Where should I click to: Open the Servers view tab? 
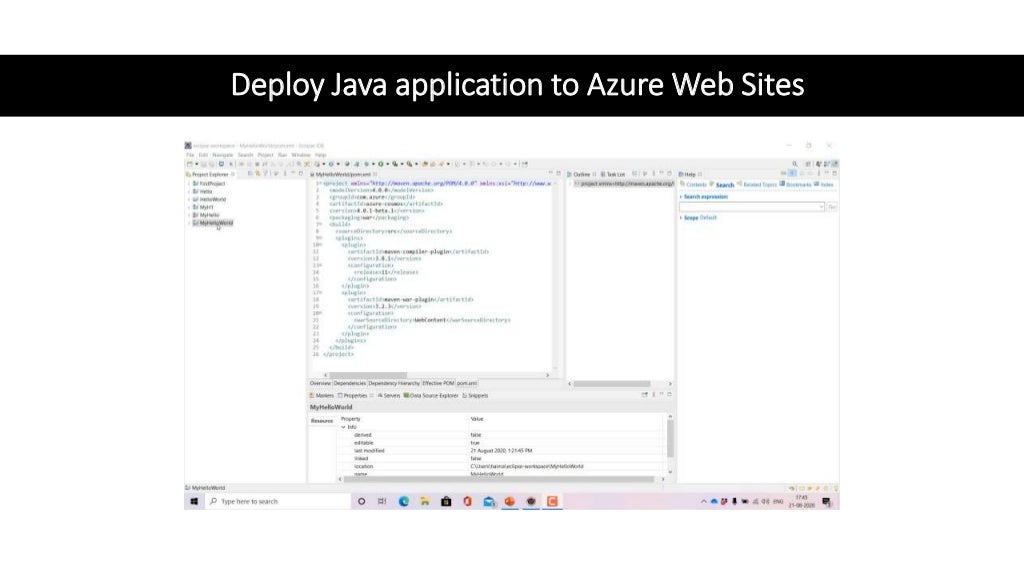[389, 396]
